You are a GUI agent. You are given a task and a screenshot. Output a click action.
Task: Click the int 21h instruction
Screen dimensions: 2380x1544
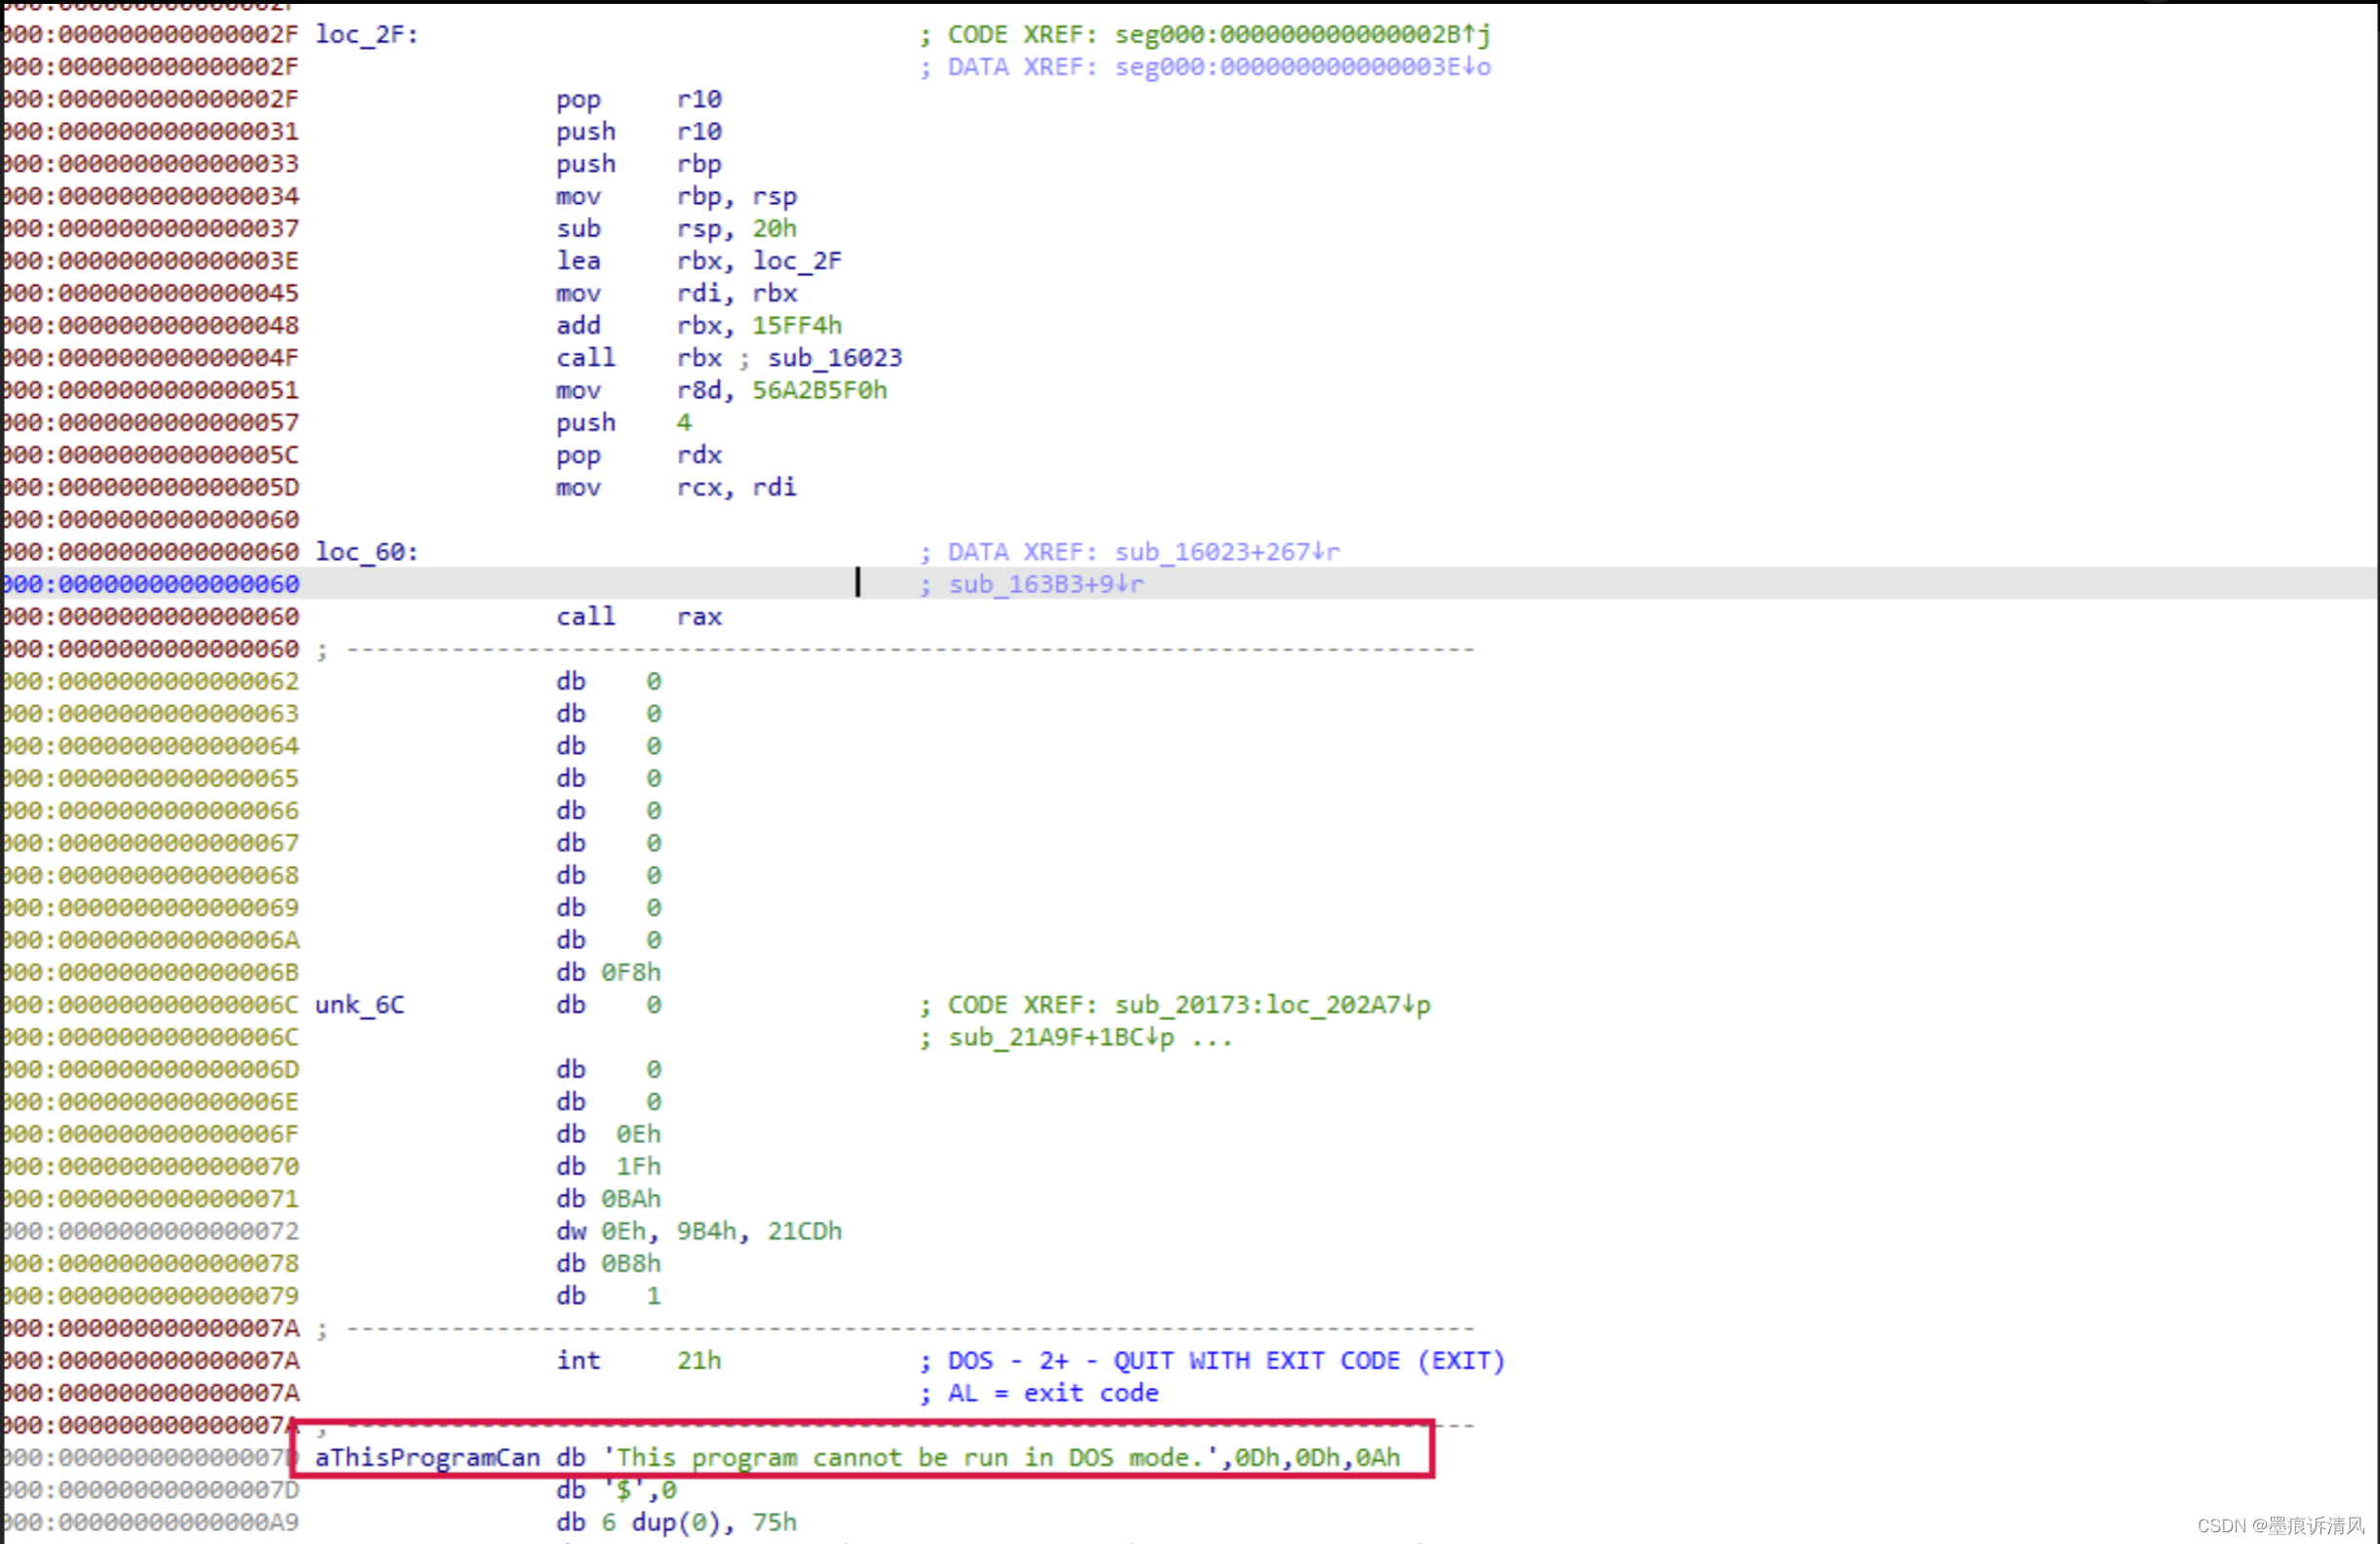click(x=638, y=1361)
